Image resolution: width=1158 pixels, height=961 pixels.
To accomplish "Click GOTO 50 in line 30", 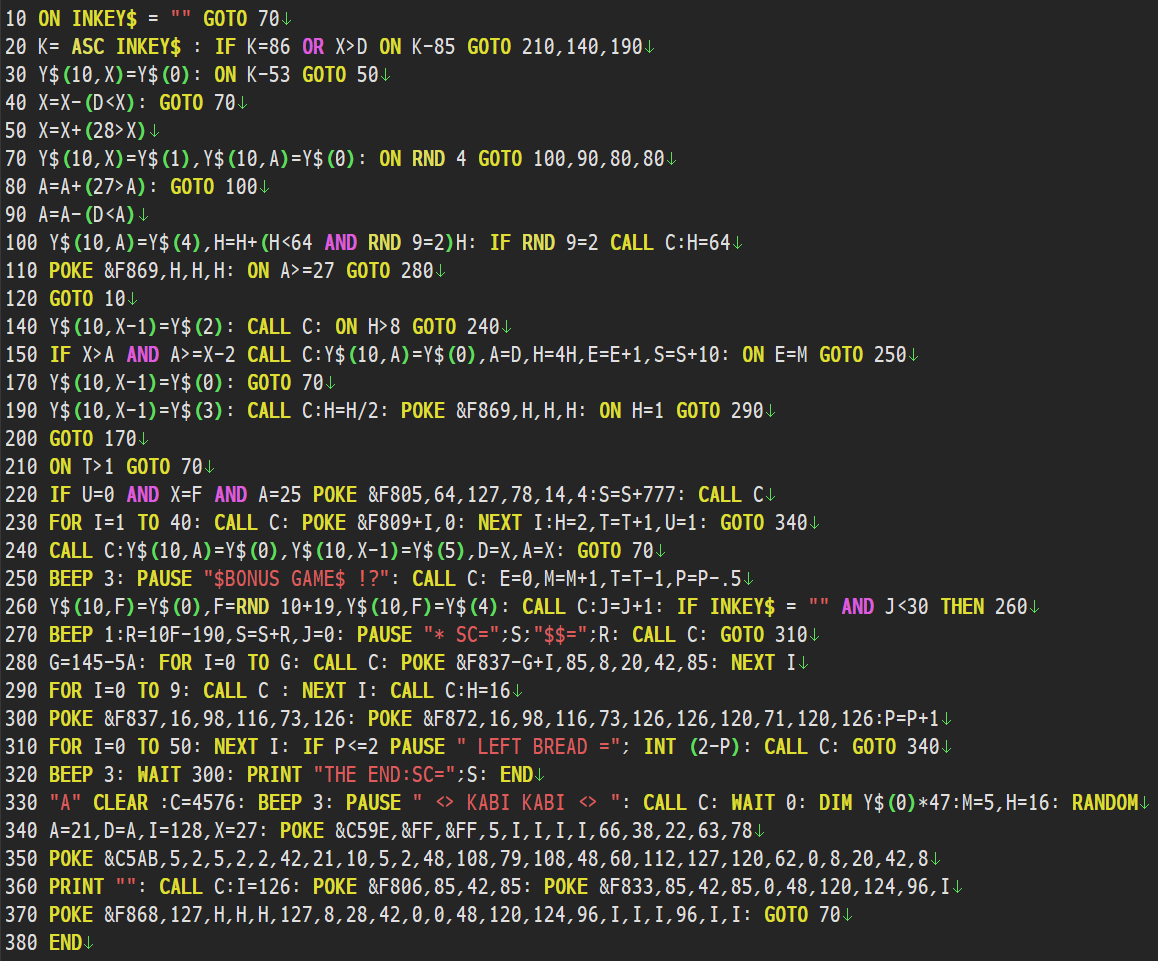I will (340, 75).
